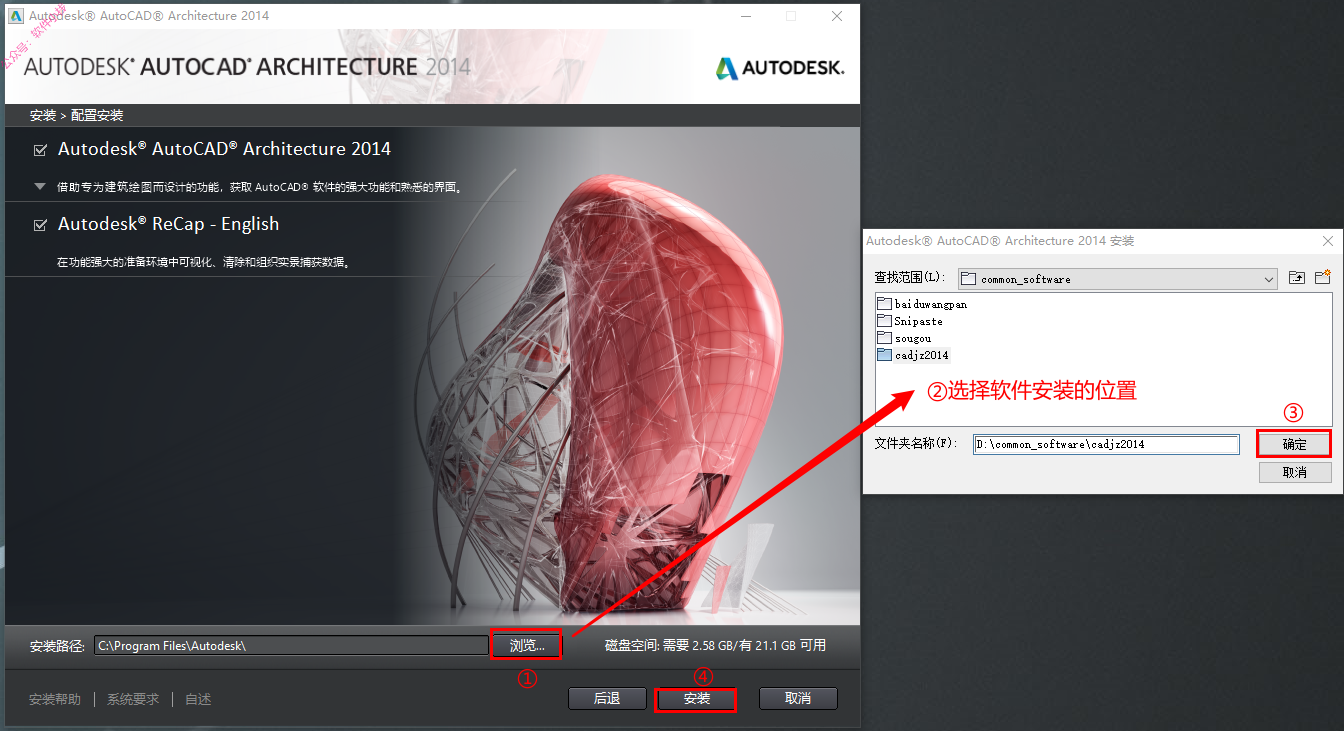Viewport: 1344px width, 731px height.
Task: Select the cadjz2014 folder
Action: (x=913, y=355)
